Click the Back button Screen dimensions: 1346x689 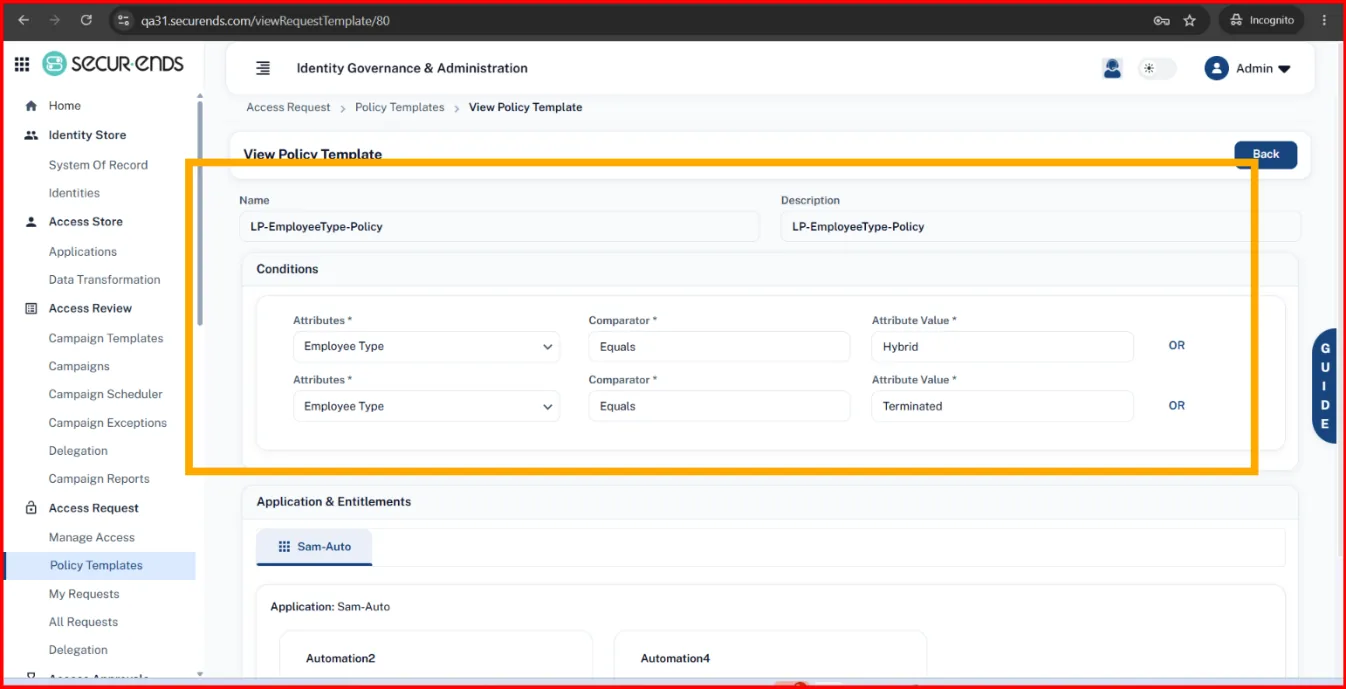[x=1266, y=154]
